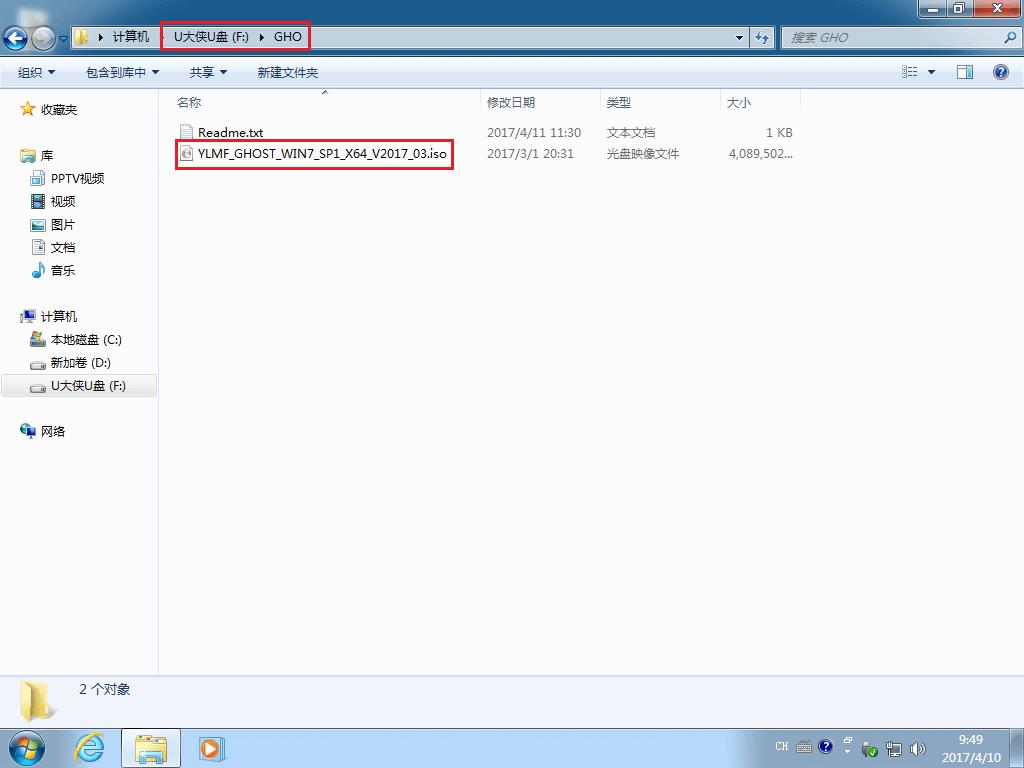The height and width of the screenshot is (768, 1024).
Task: Expand the address bar history dropdown
Action: tap(738, 36)
